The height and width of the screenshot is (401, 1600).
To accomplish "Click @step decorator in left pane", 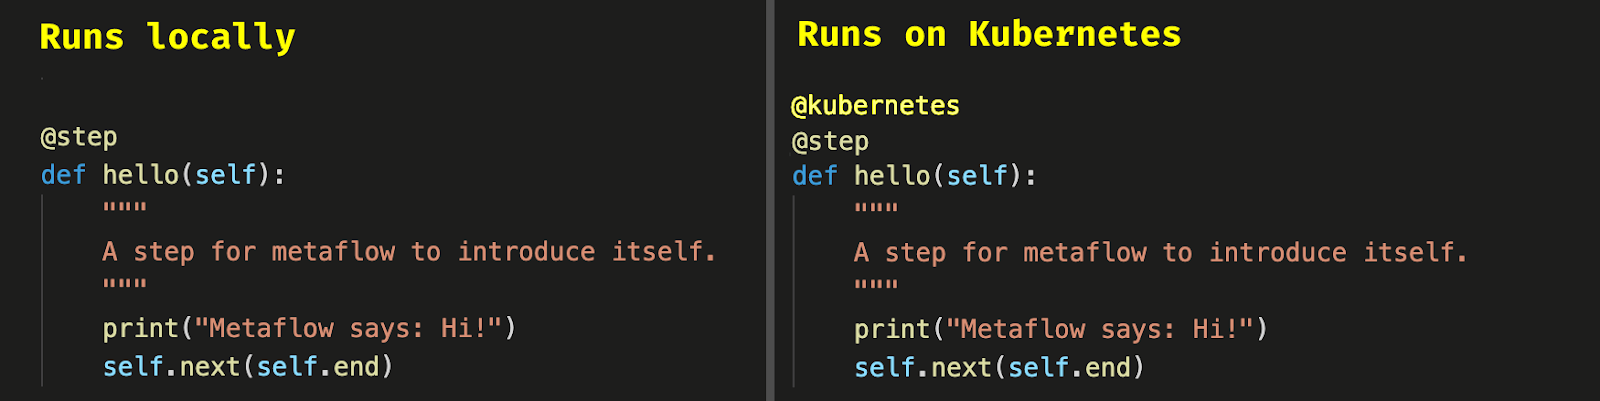I will click(79, 136).
